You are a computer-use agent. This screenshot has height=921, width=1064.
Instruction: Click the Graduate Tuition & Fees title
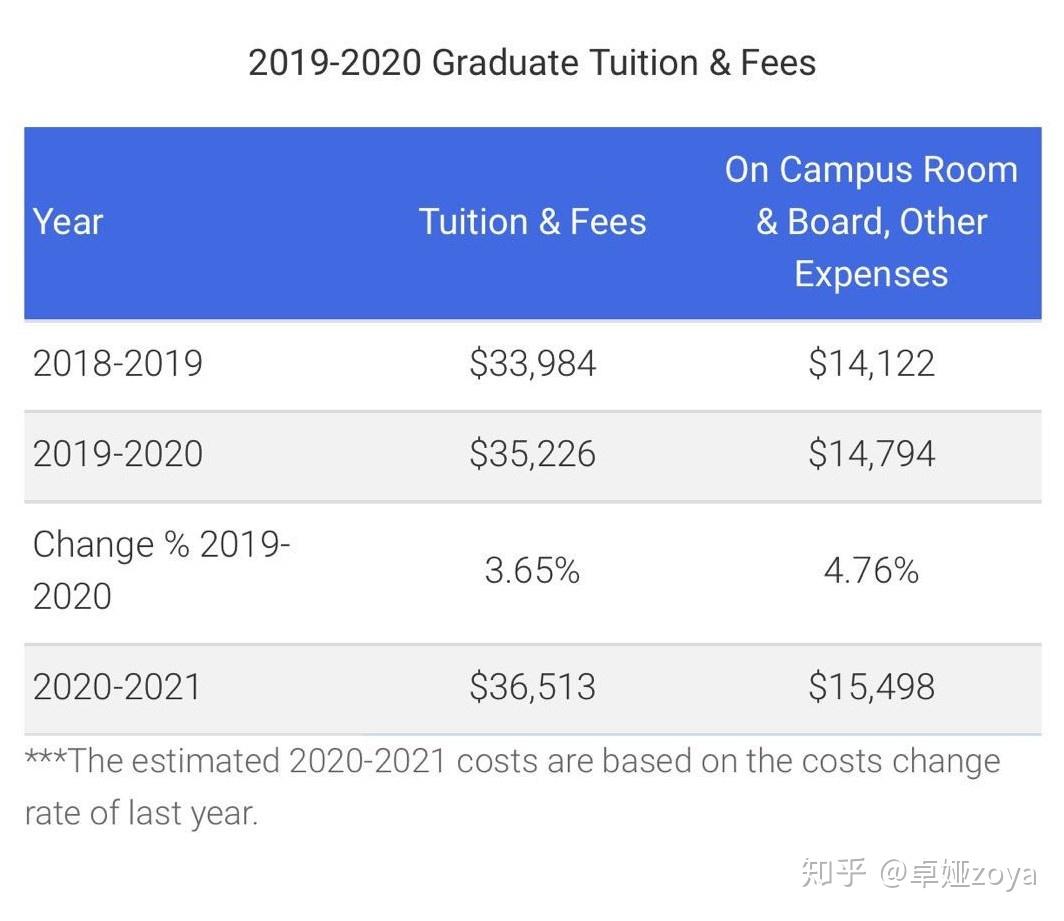532,62
